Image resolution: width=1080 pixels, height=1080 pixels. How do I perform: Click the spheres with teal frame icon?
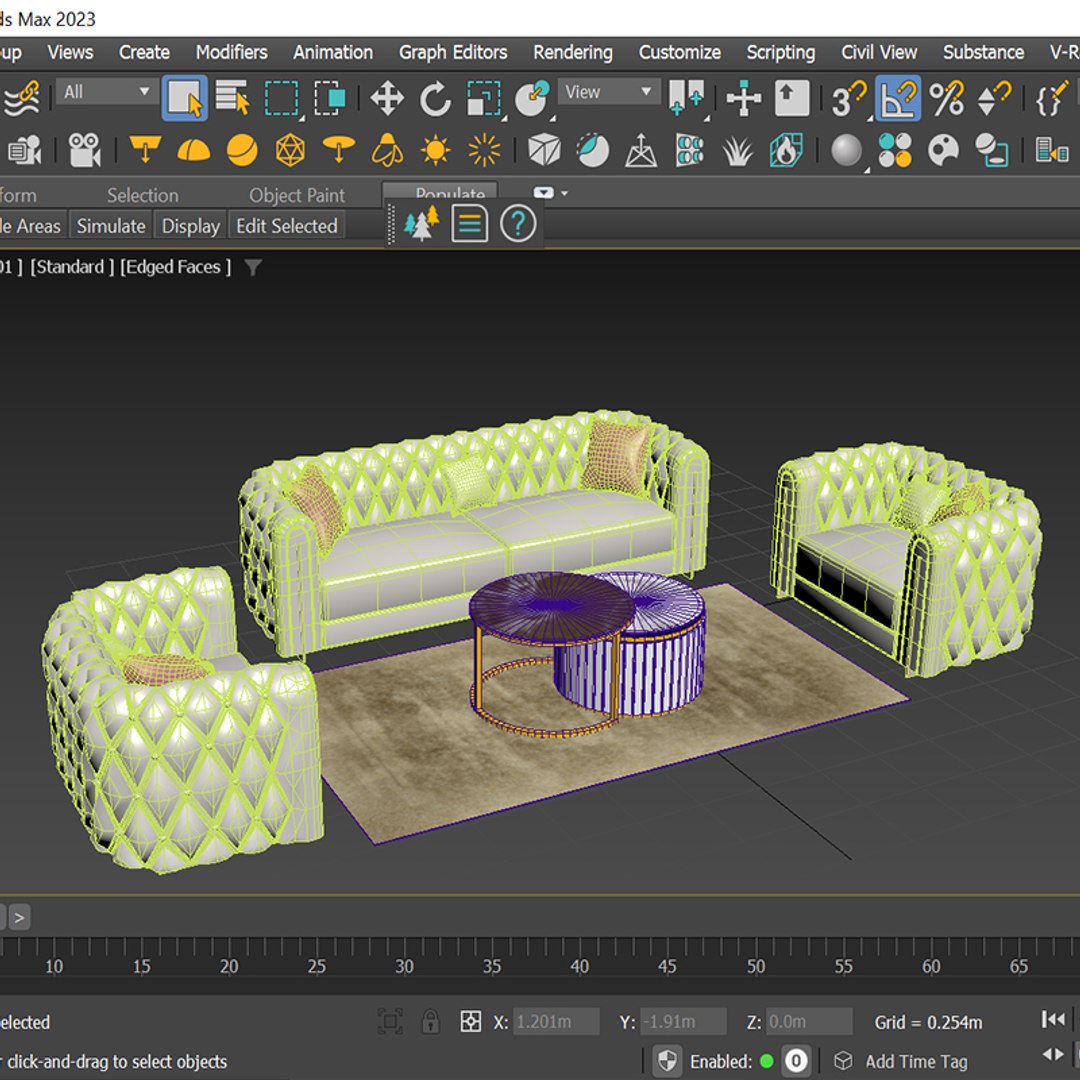(992, 149)
